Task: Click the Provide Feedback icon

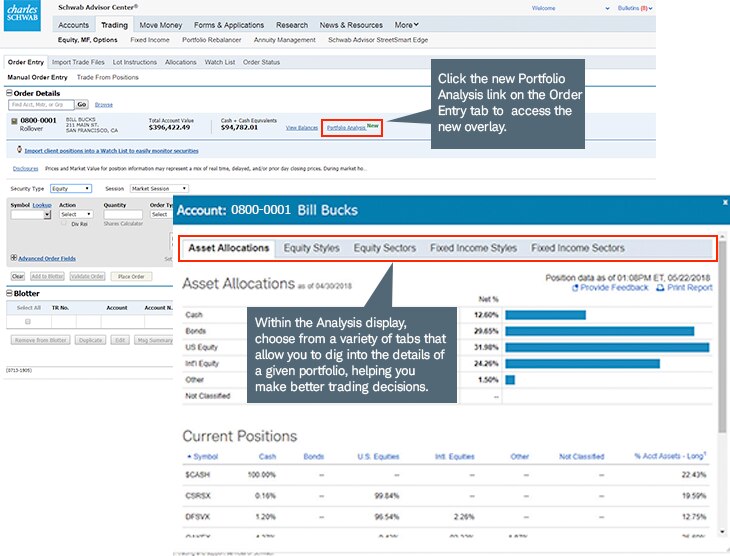Action: coord(575,288)
